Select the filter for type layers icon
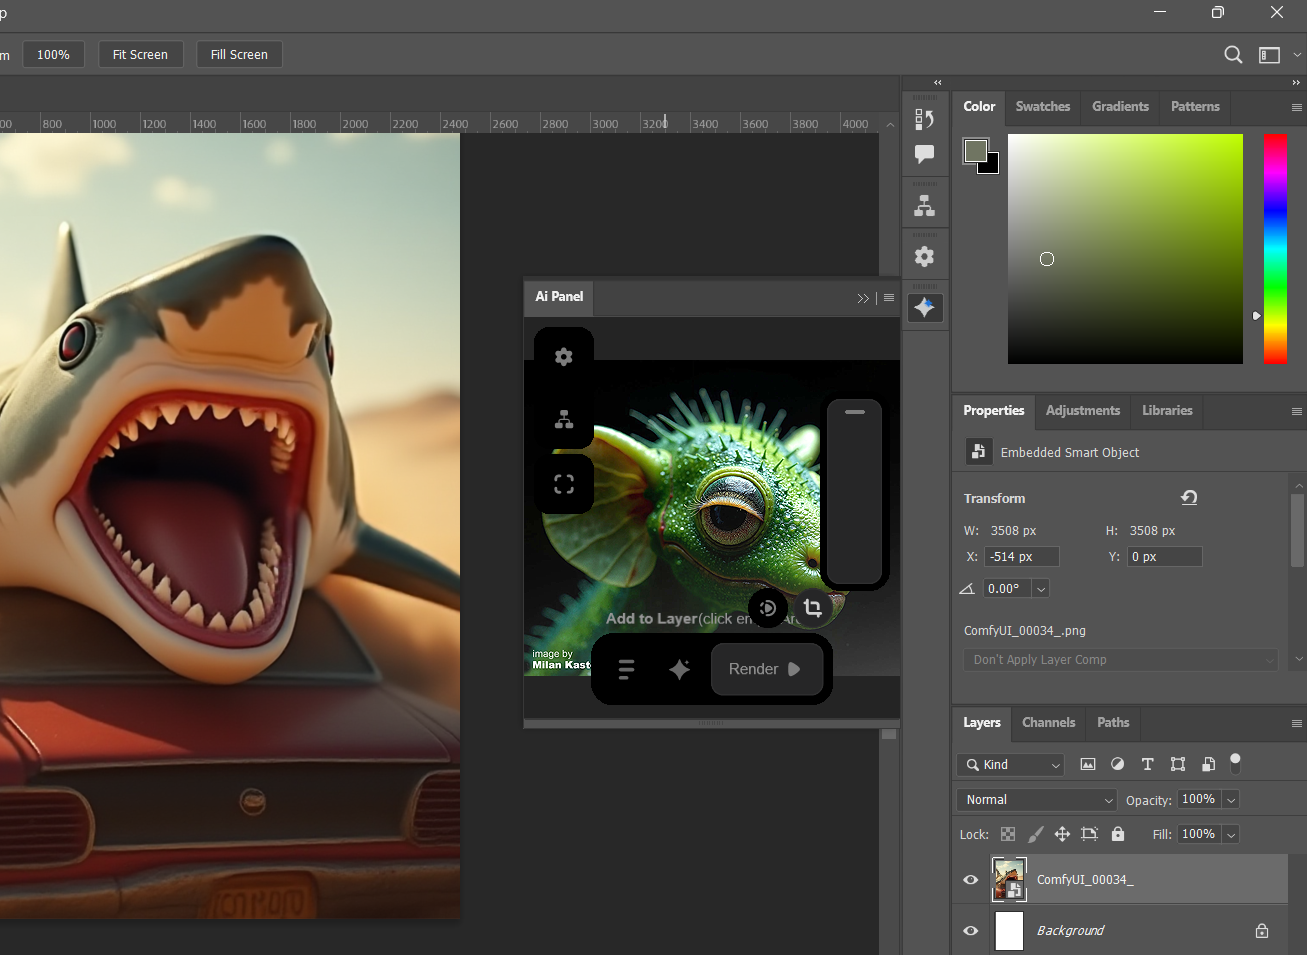Image resolution: width=1307 pixels, height=955 pixels. click(1148, 765)
